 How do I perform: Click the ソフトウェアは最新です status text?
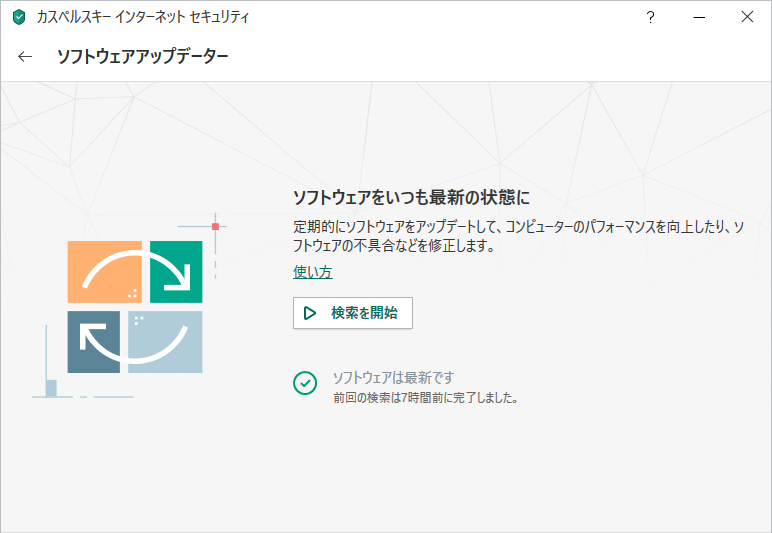(393, 378)
